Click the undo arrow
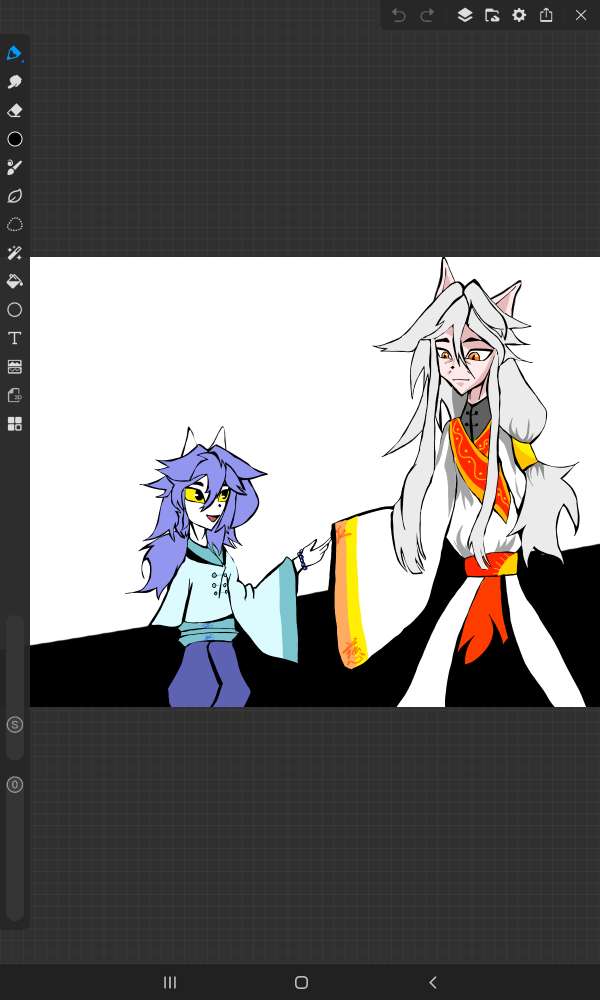Image resolution: width=600 pixels, height=1000 pixels. pyautogui.click(x=399, y=15)
